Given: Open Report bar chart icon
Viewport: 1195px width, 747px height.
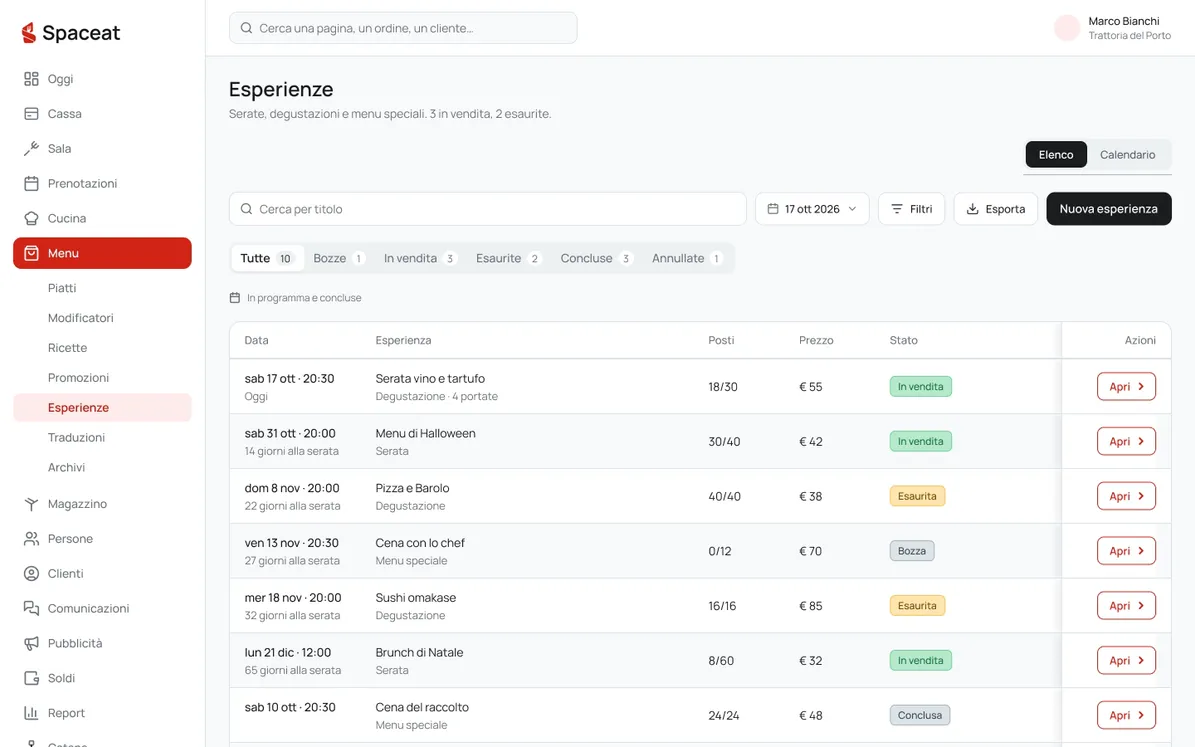Looking at the screenshot, I should (x=31, y=713).
